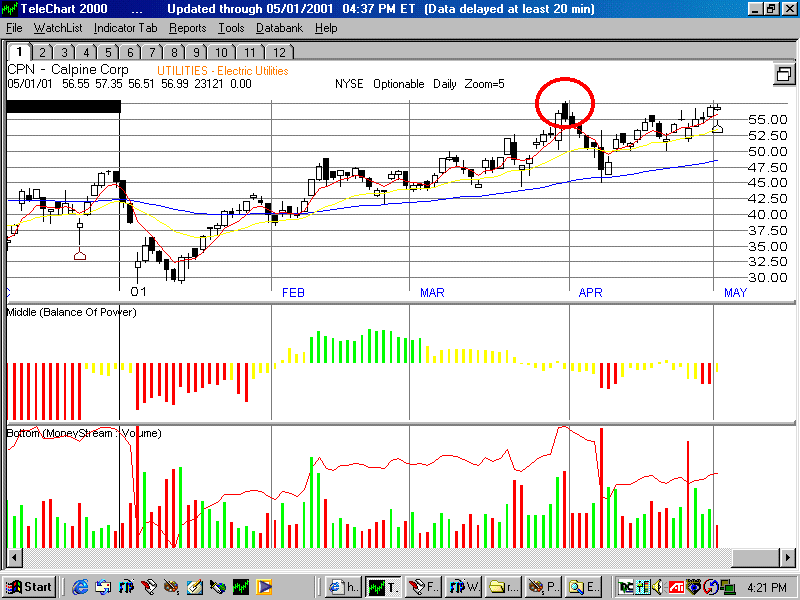
Task: Switch to chart tab 5
Action: [109, 53]
